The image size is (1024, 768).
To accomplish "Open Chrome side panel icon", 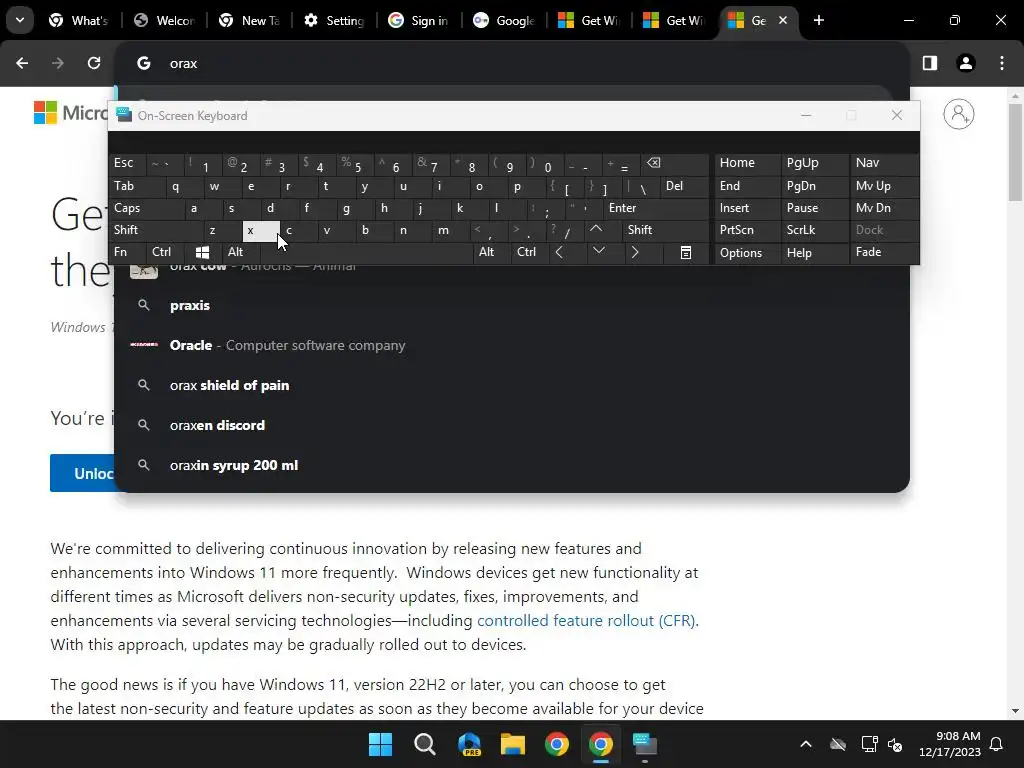I will (930, 63).
